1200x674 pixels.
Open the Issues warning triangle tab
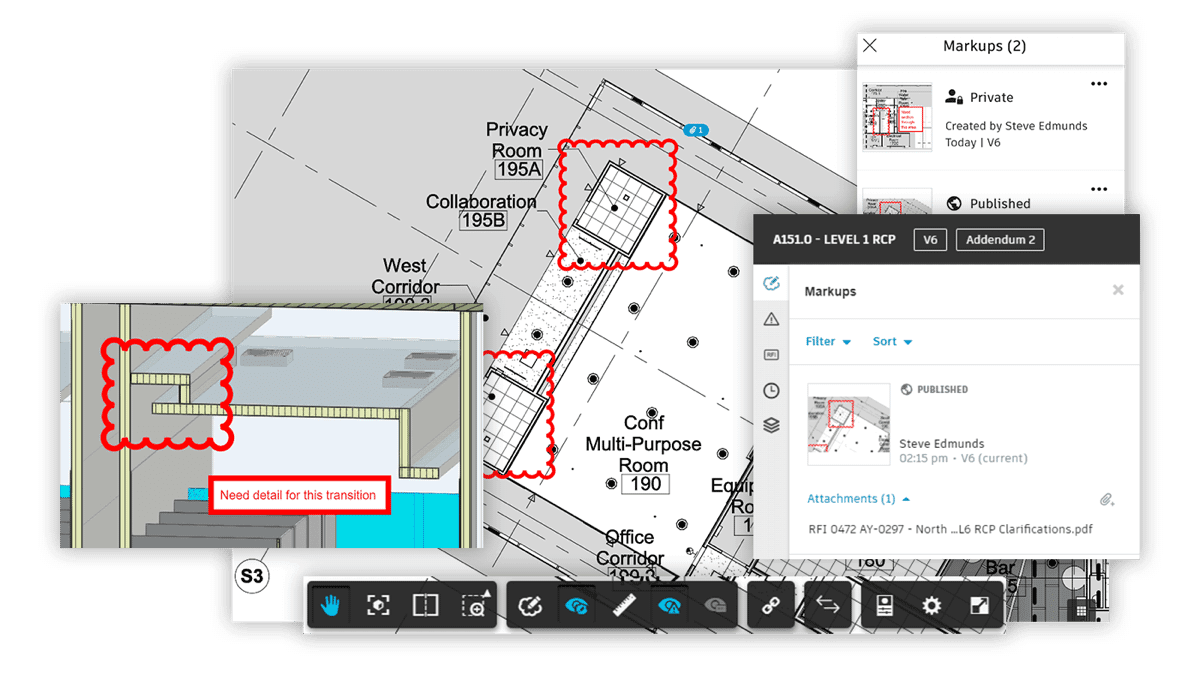[771, 319]
